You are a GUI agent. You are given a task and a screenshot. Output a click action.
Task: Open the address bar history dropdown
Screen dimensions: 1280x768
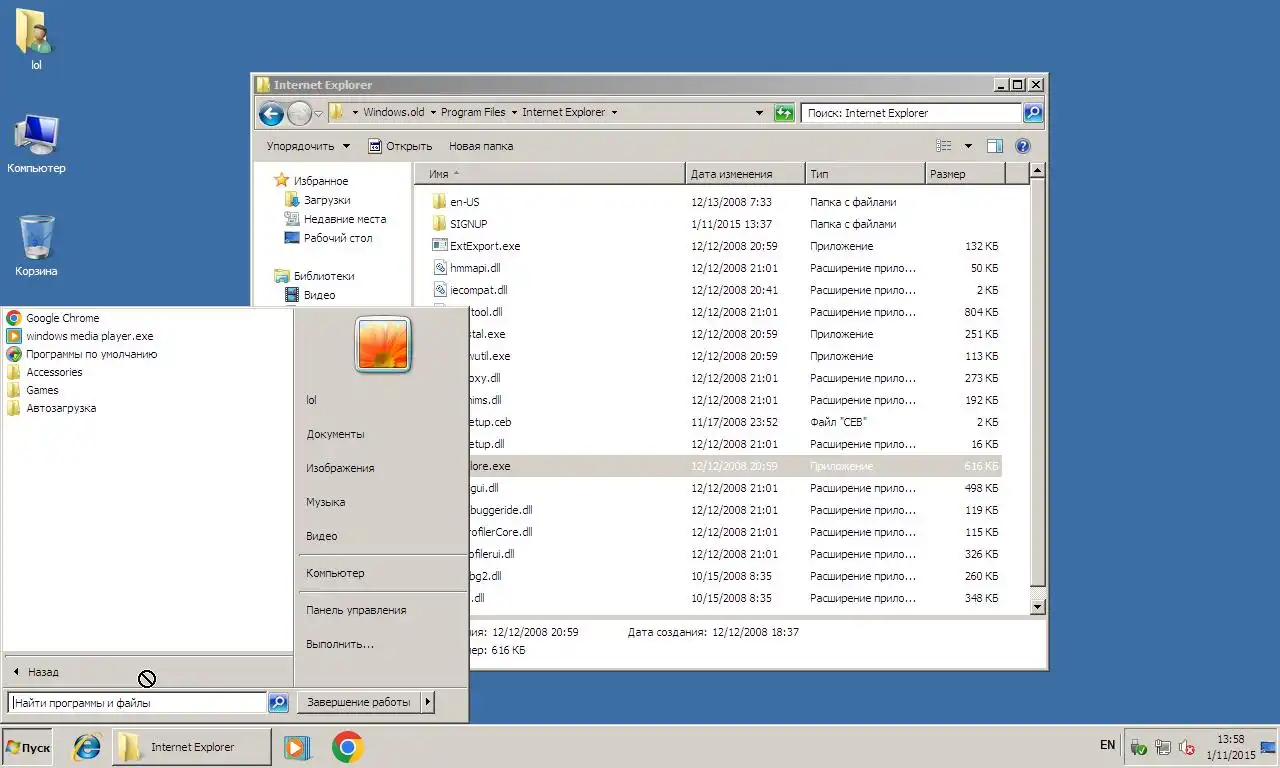[760, 113]
